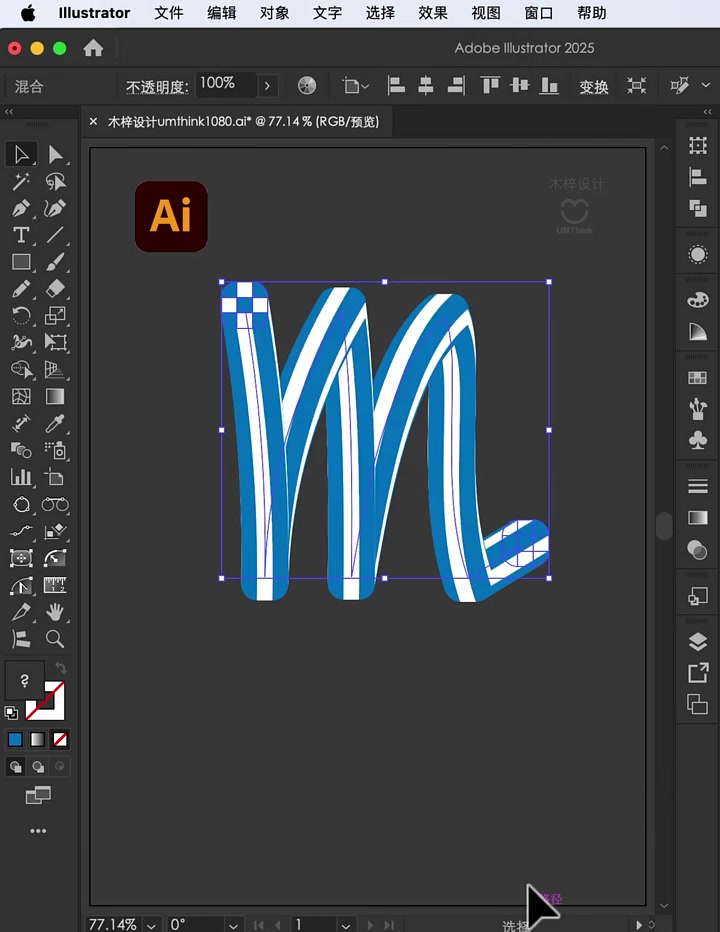Open the Symbols club panel icon
This screenshot has height=932, width=720.
point(697,440)
